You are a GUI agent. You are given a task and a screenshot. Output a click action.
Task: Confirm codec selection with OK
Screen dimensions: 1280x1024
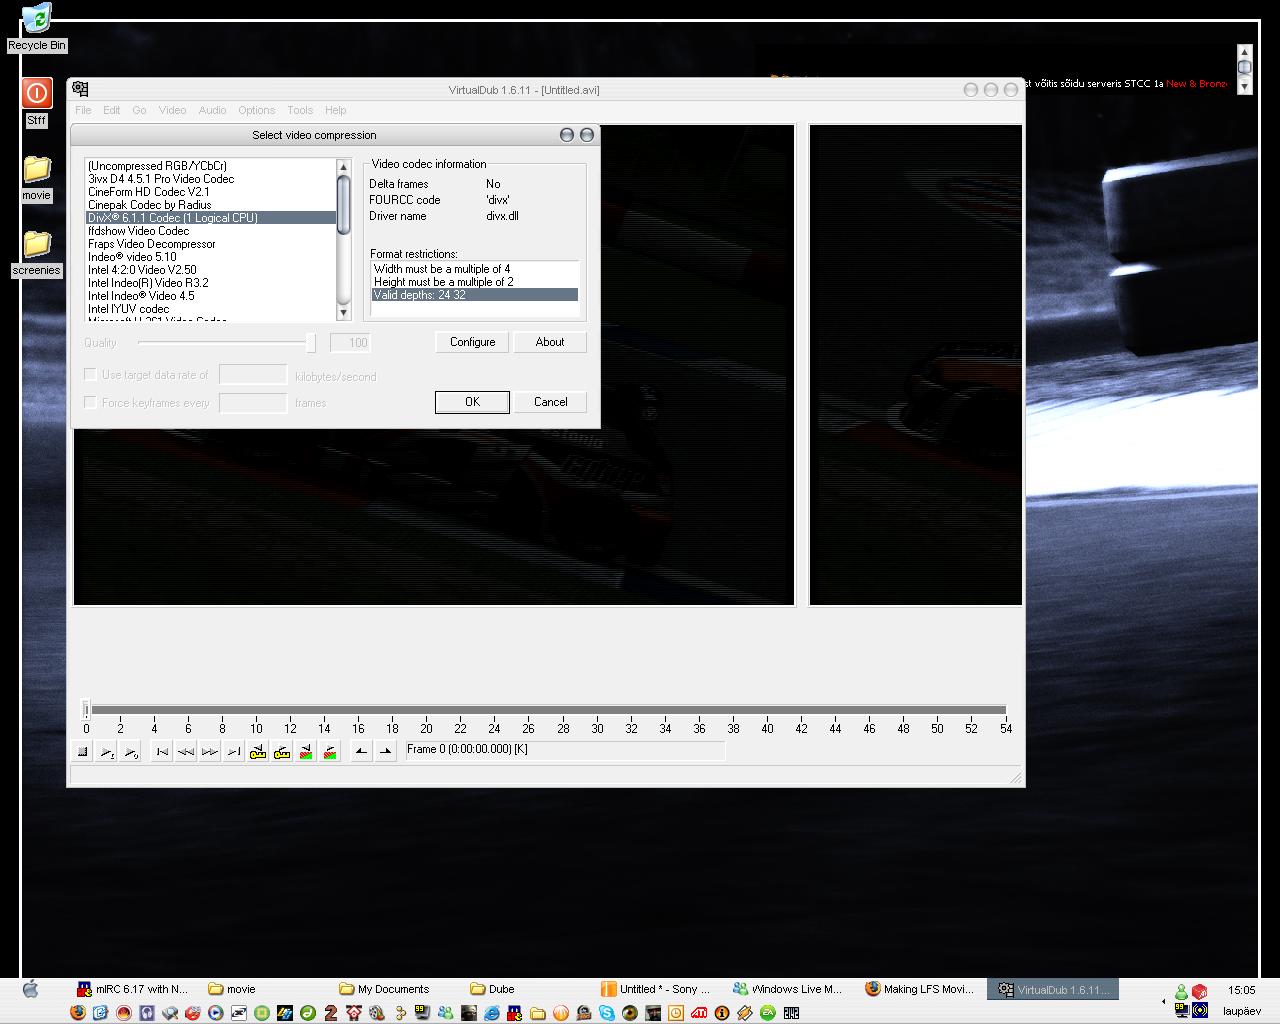(x=472, y=402)
